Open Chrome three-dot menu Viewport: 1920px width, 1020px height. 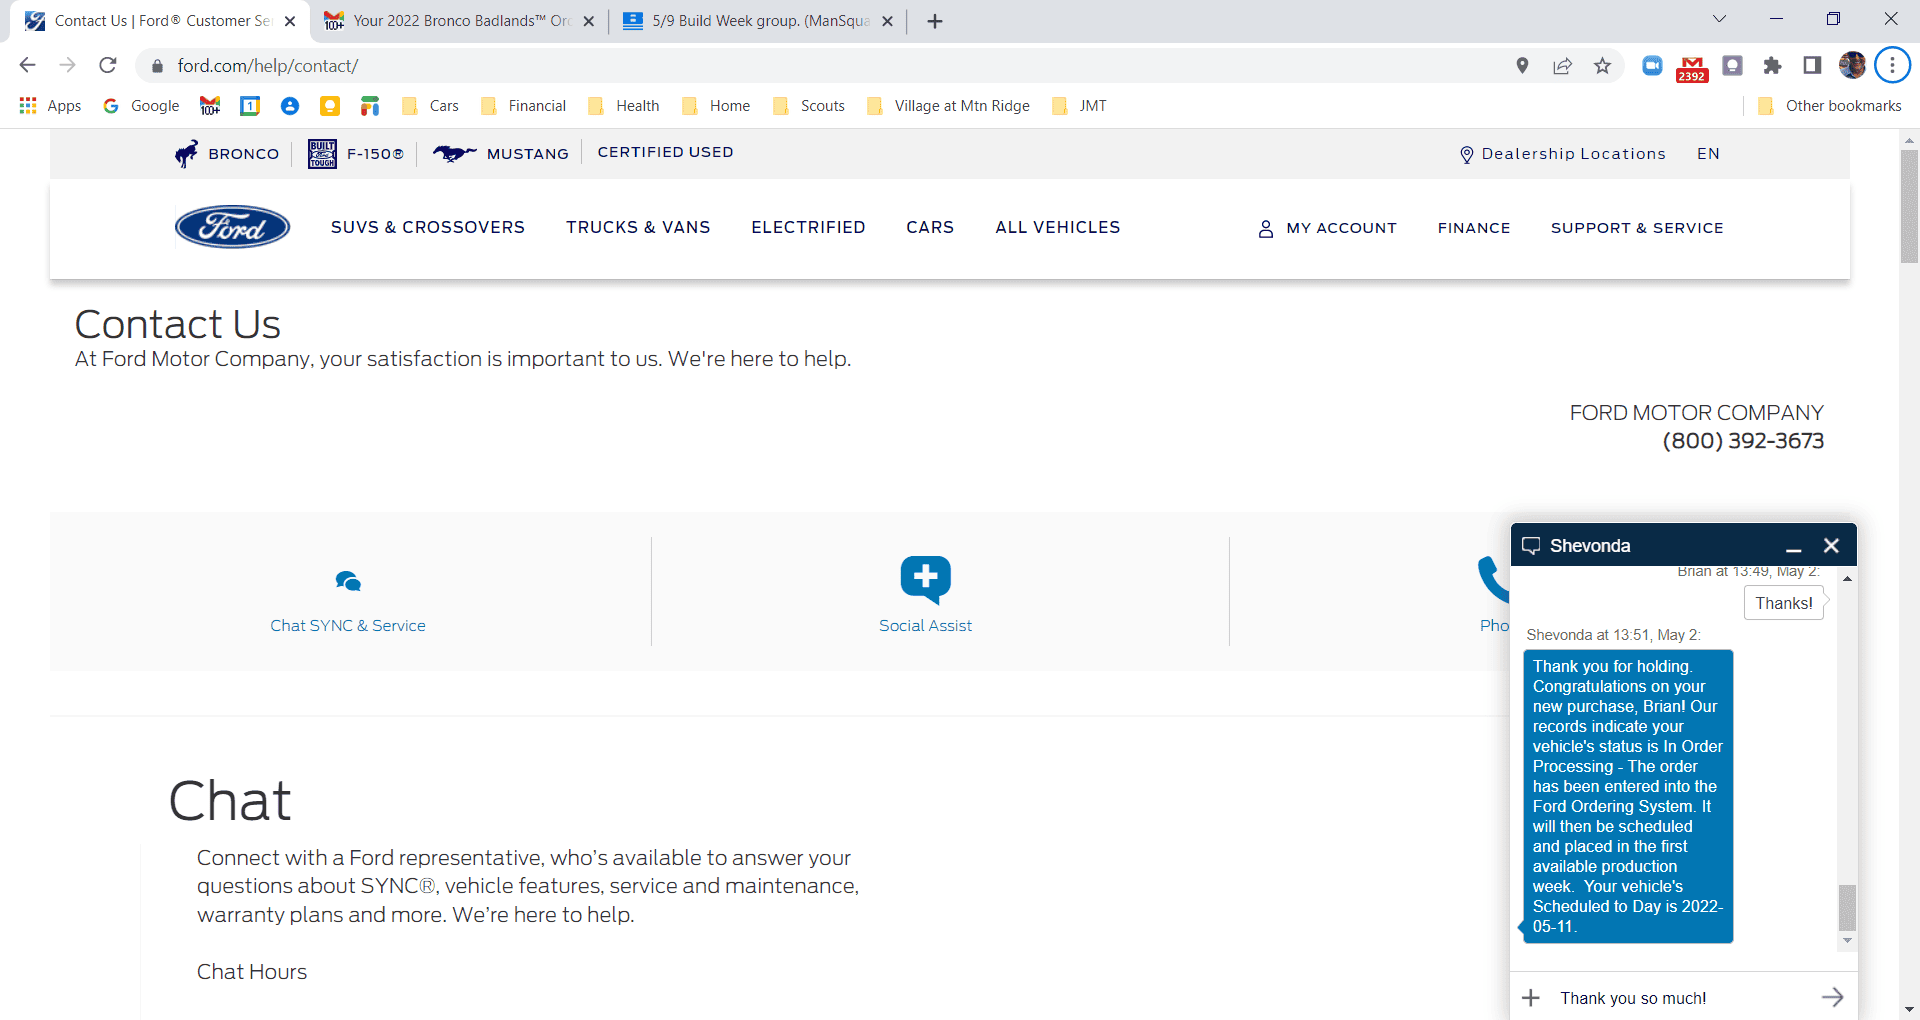(x=1892, y=66)
